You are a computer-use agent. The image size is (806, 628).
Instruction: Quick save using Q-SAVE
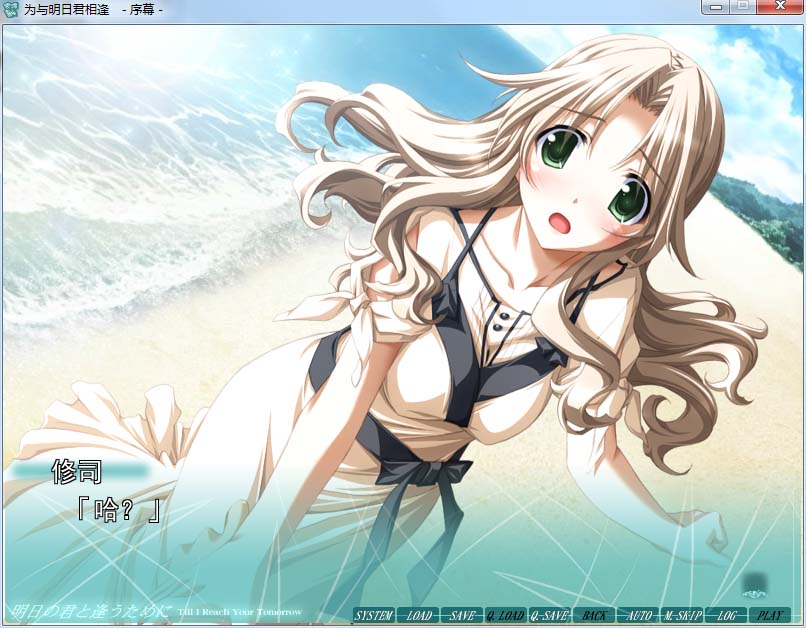click(549, 615)
